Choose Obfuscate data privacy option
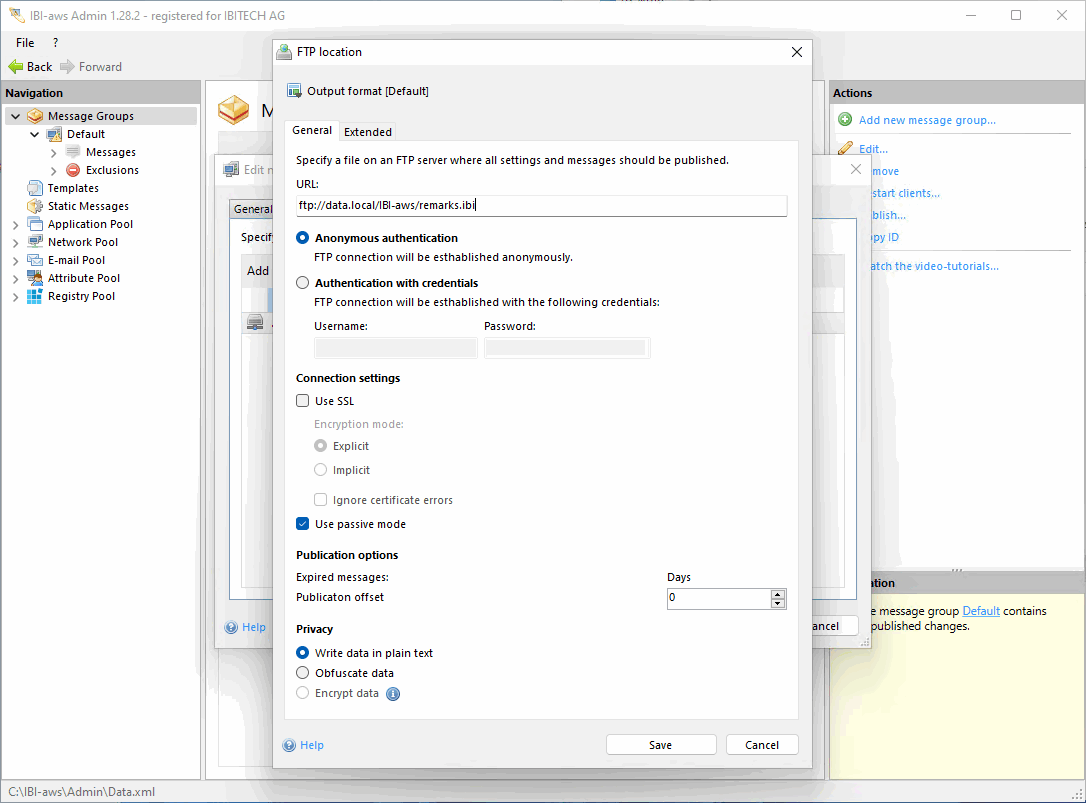The height and width of the screenshot is (803, 1086). click(x=303, y=673)
